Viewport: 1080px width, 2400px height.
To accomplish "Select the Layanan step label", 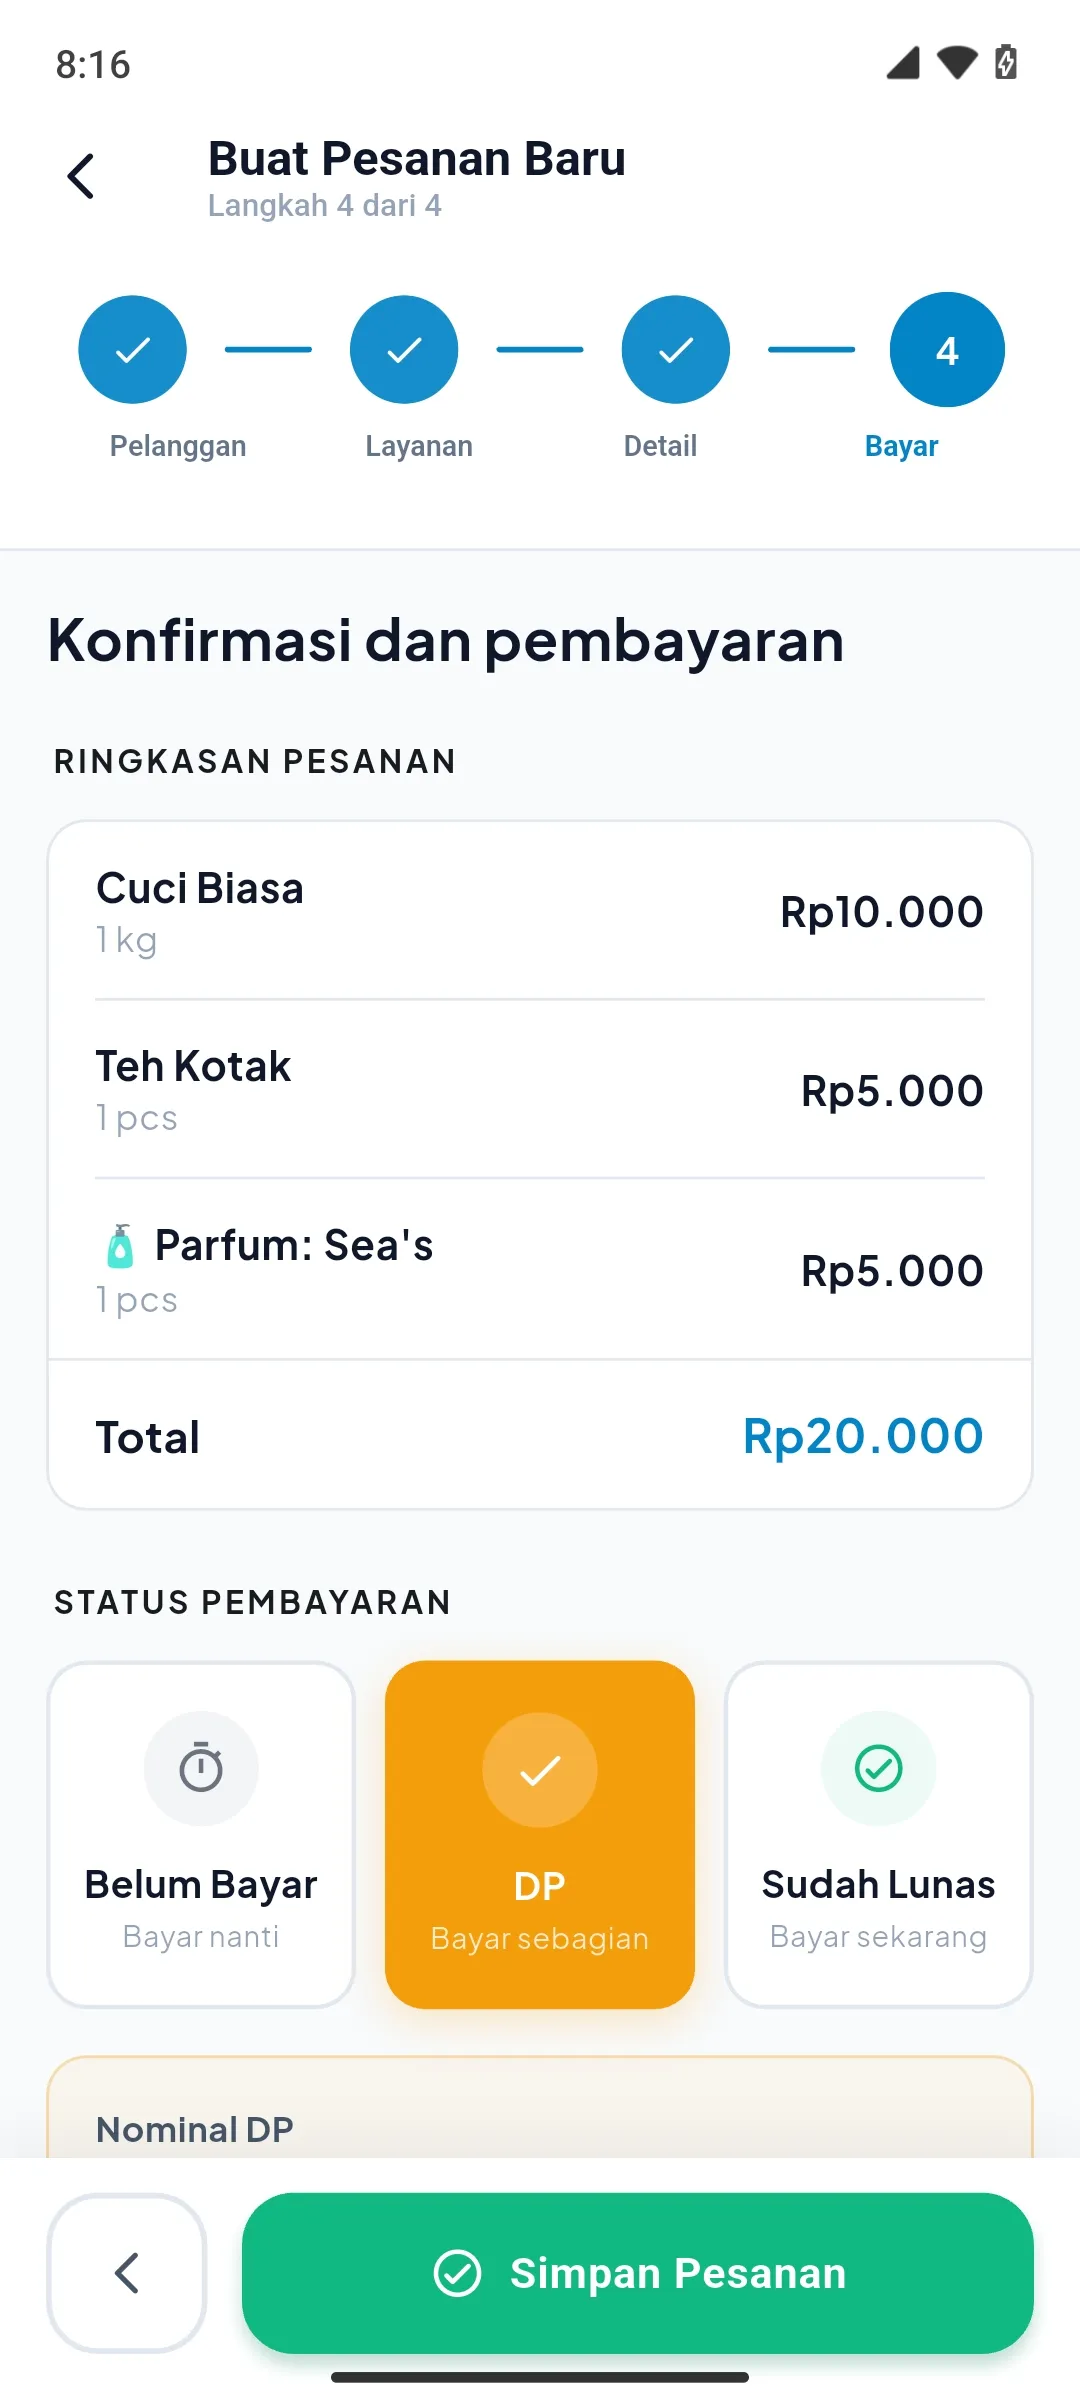I will 419,446.
